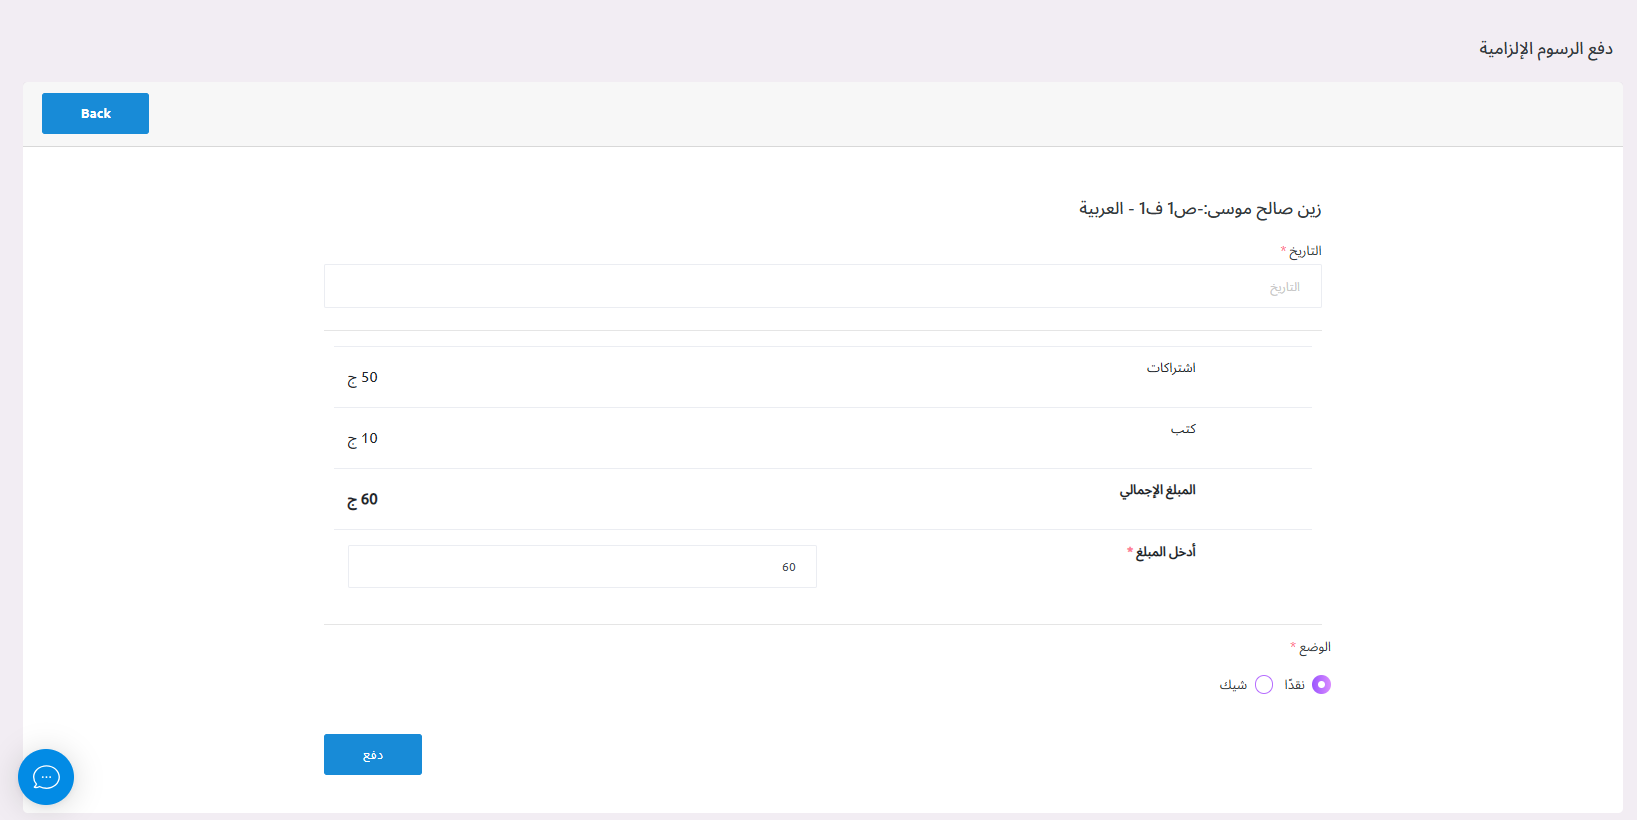This screenshot has height=820, width=1637.
Task: Click the page title دفع الرسوم الإلزامية
Action: pyautogui.click(x=1544, y=47)
